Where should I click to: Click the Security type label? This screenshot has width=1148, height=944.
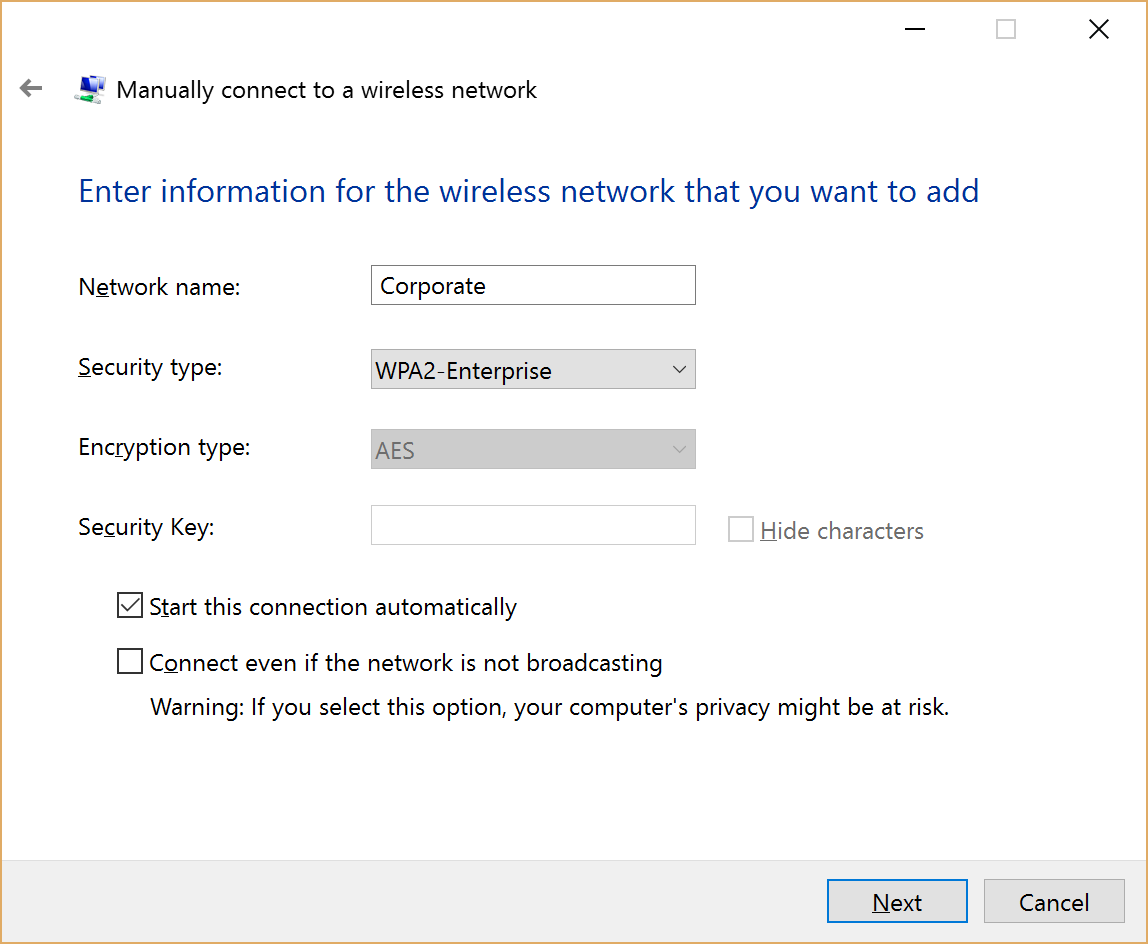point(150,367)
